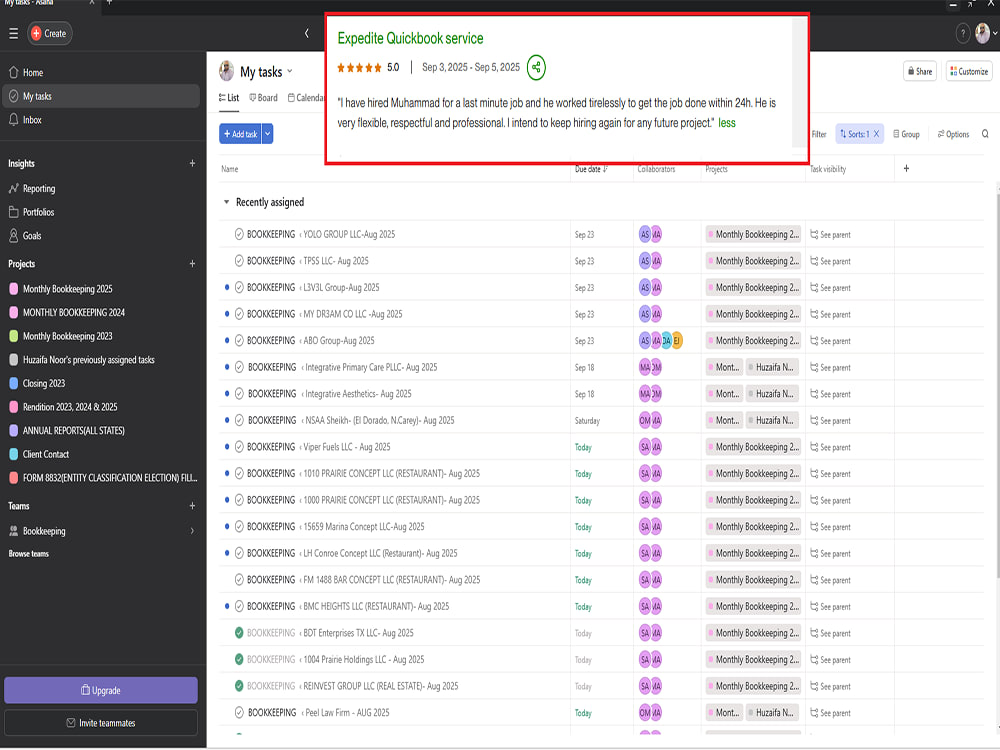Mark MY DR3AM CO LLC task complete

point(239,314)
